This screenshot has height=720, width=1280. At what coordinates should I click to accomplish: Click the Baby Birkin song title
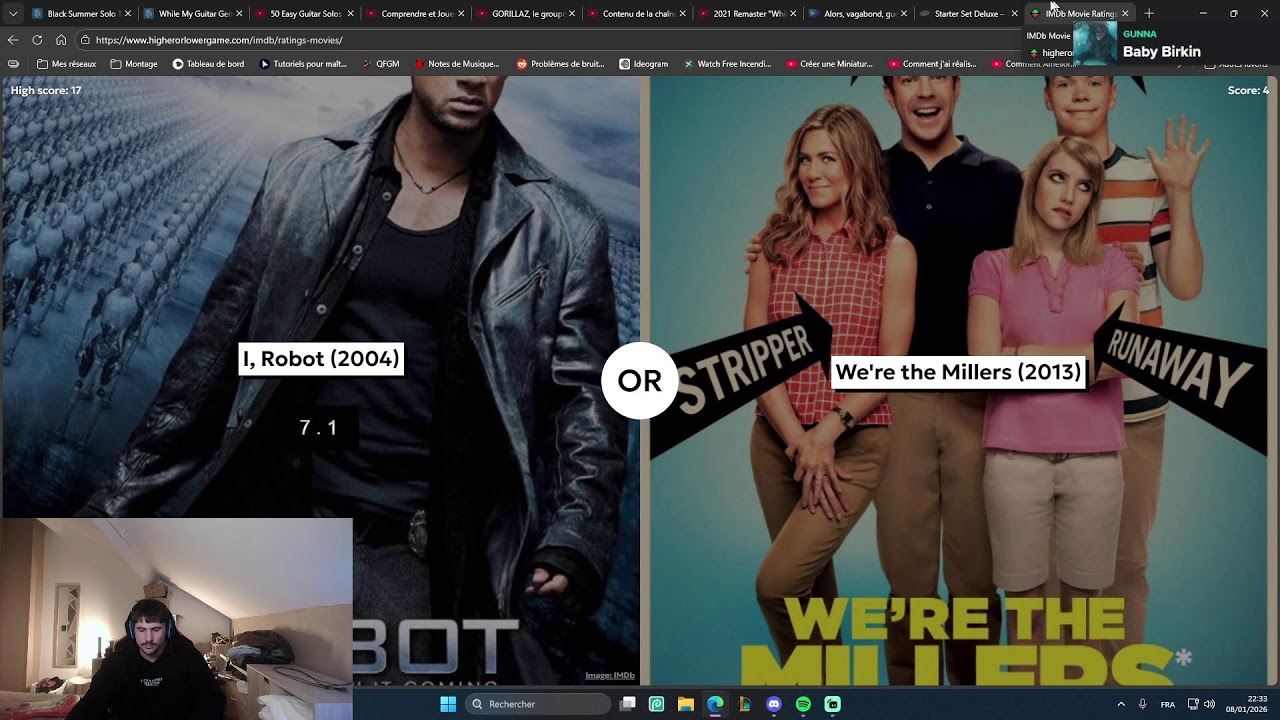[x=1162, y=52]
